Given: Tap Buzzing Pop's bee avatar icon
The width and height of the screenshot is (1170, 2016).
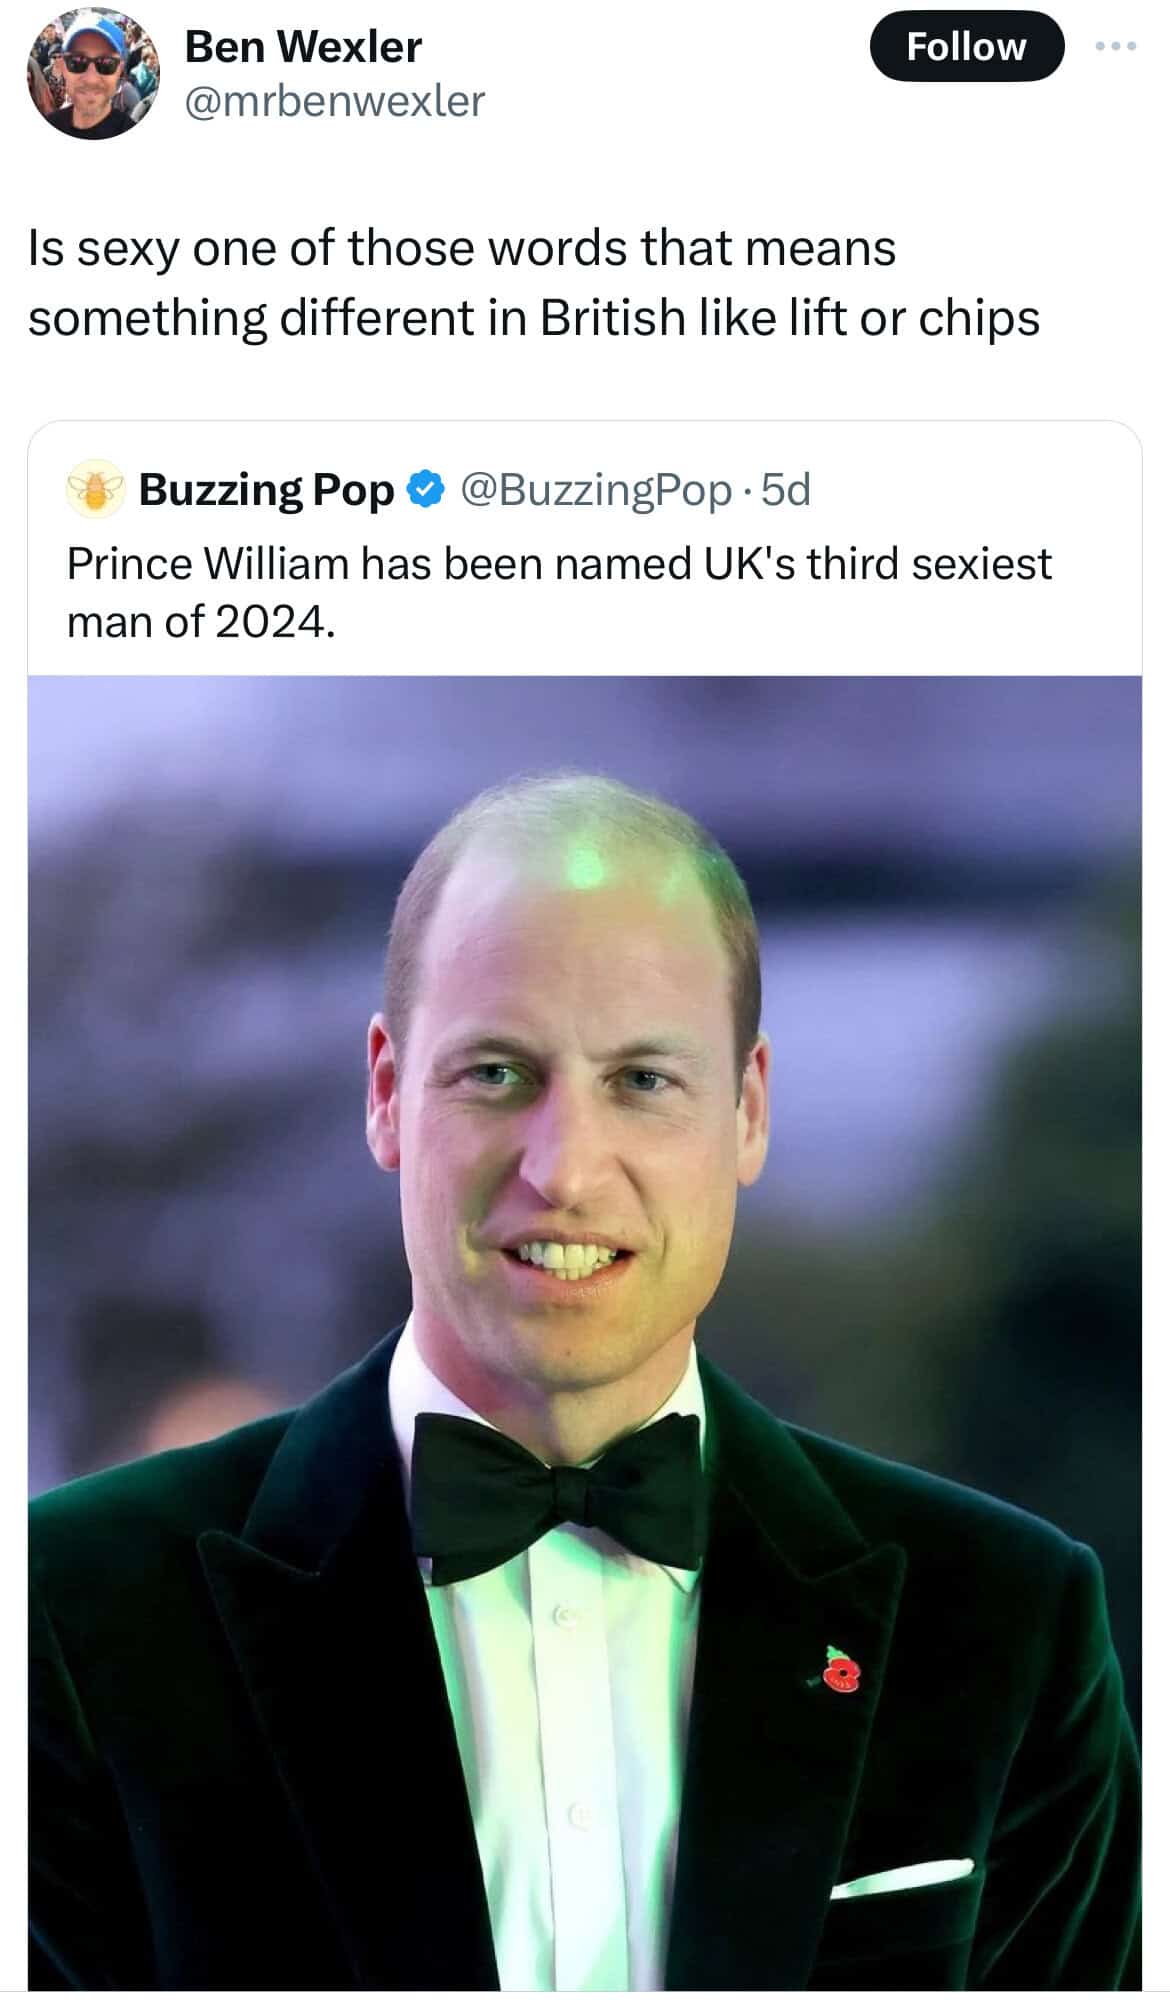Looking at the screenshot, I should click(94, 489).
